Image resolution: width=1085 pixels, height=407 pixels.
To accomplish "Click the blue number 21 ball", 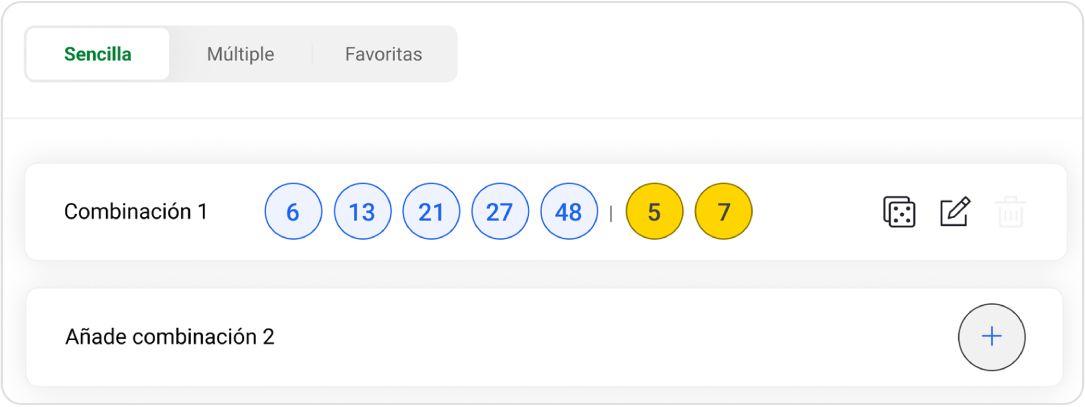I will point(431,212).
